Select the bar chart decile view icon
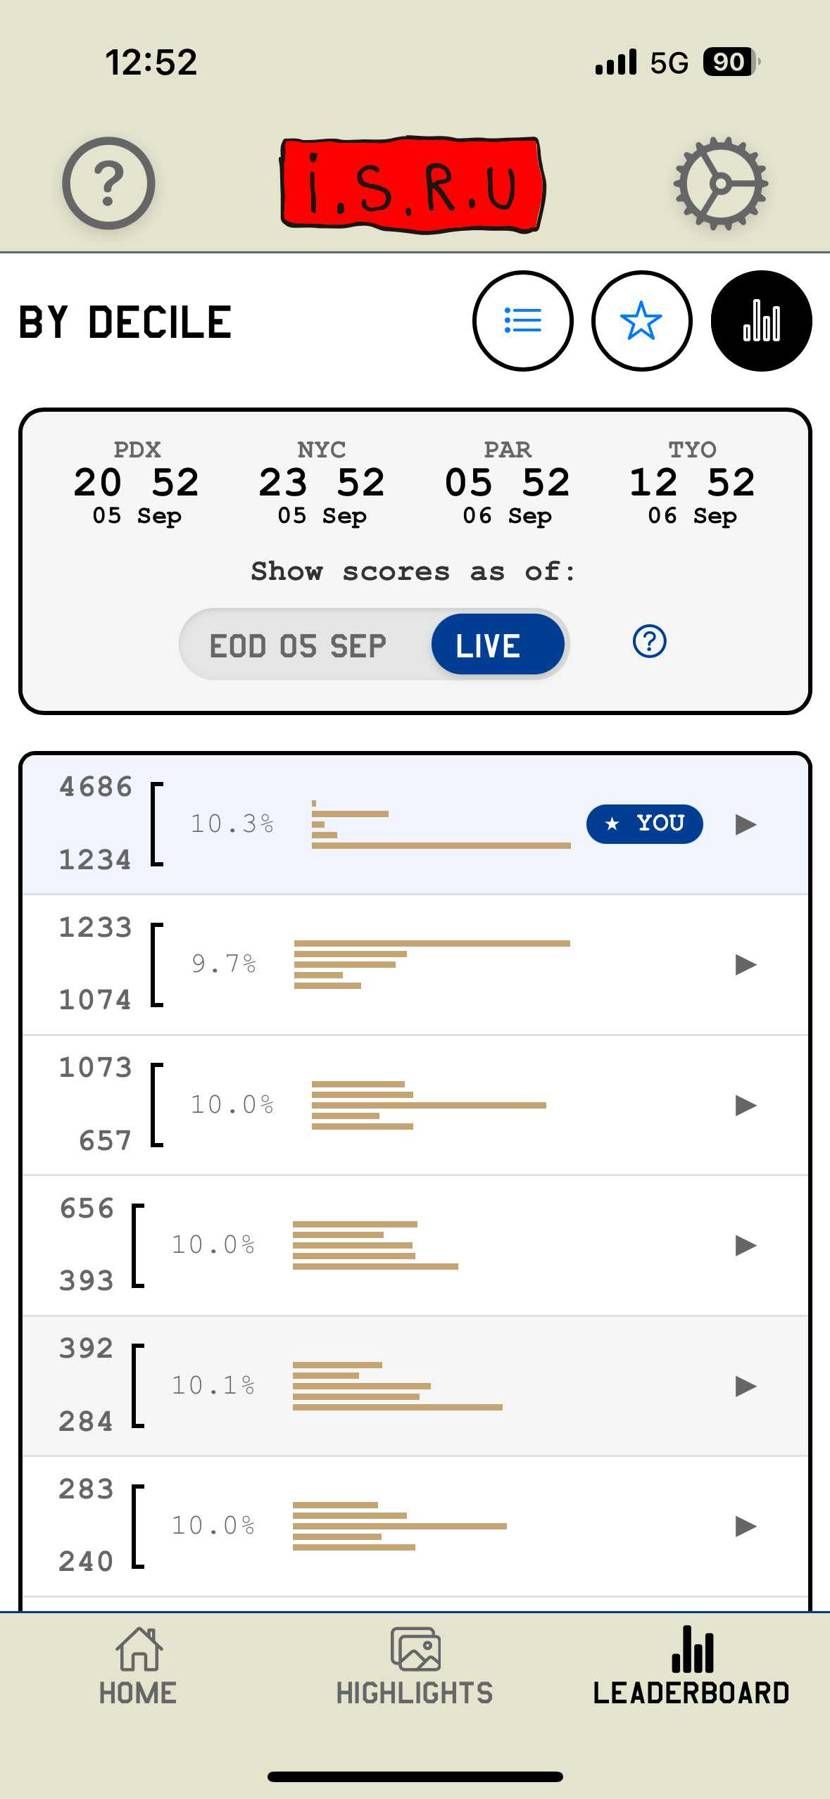This screenshot has height=1799, width=830. 761,321
